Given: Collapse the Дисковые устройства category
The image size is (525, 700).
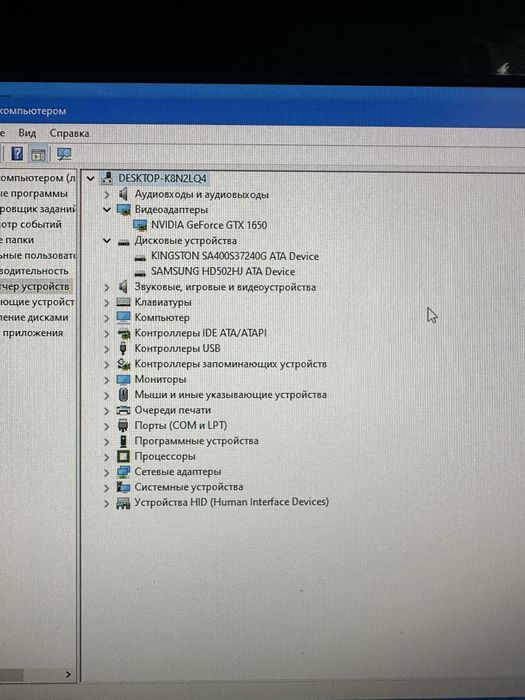Looking at the screenshot, I should click(x=107, y=241).
